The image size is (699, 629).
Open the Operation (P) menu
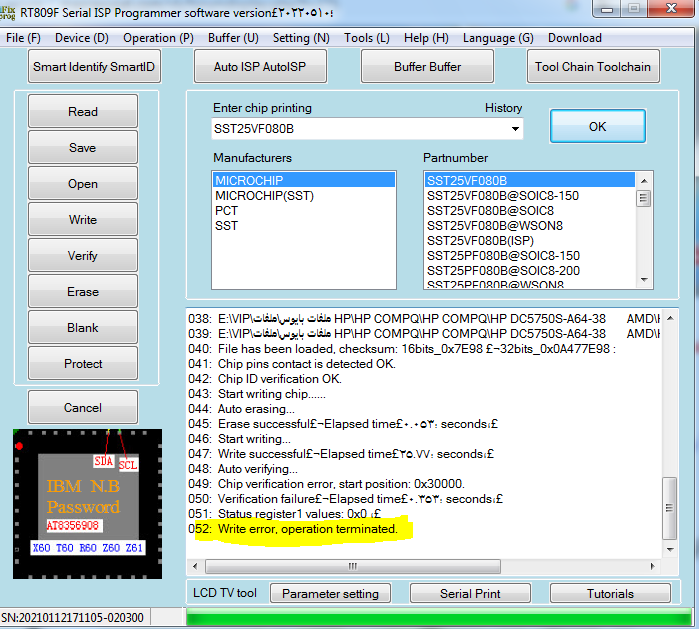coord(158,38)
